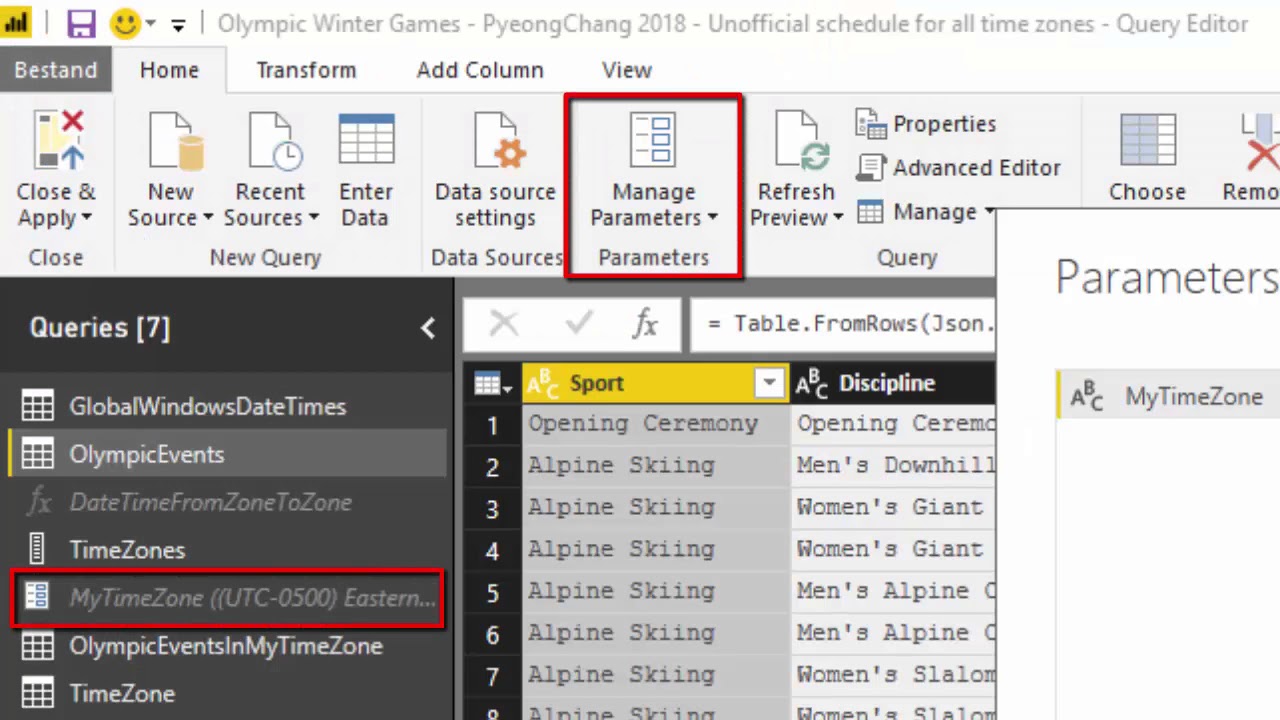Image resolution: width=1280 pixels, height=720 pixels.
Task: Open the Sport column filter dropdown
Action: pos(769,384)
